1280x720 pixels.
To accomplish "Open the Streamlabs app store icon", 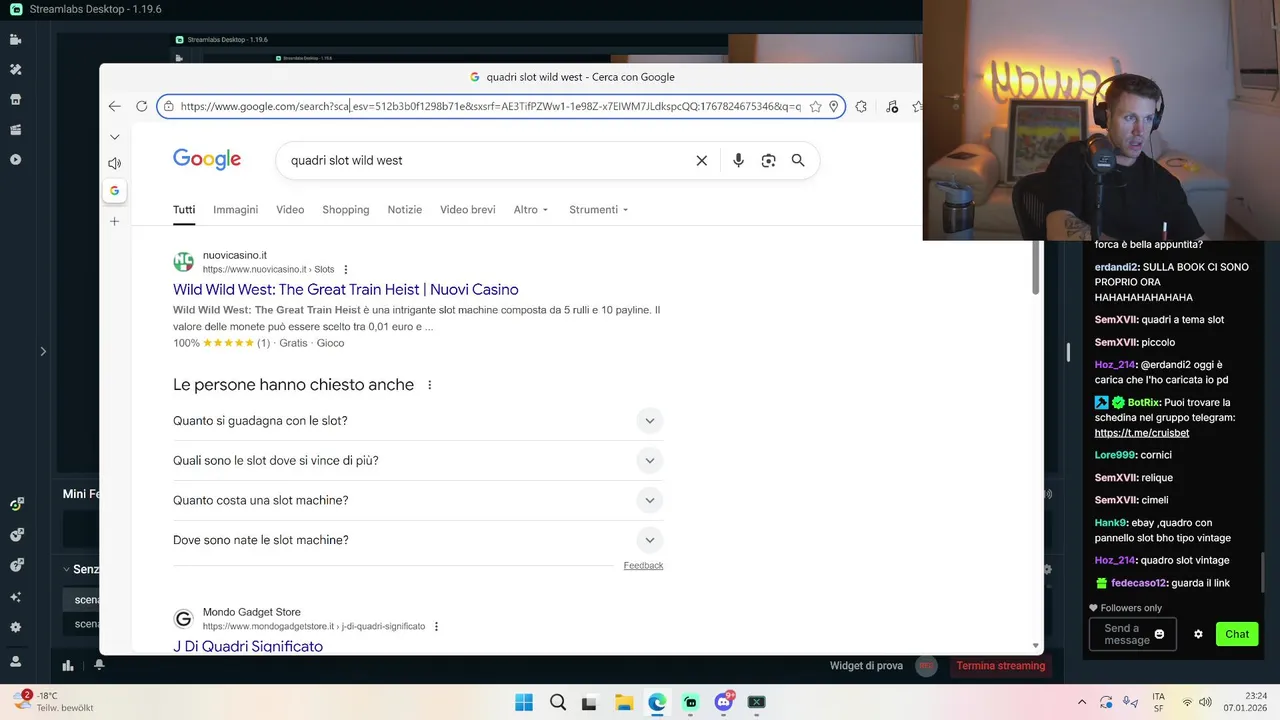I will point(15,100).
